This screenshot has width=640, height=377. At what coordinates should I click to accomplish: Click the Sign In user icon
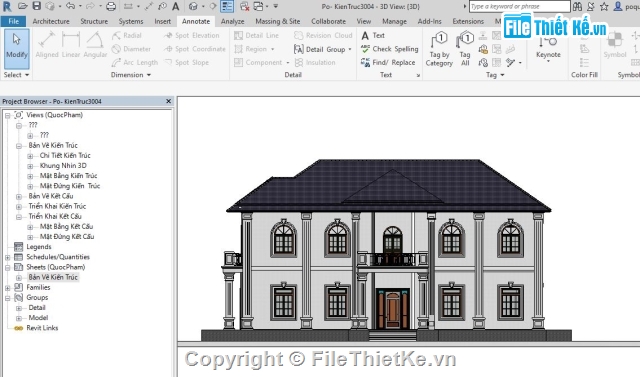pyautogui.click(x=618, y=6)
